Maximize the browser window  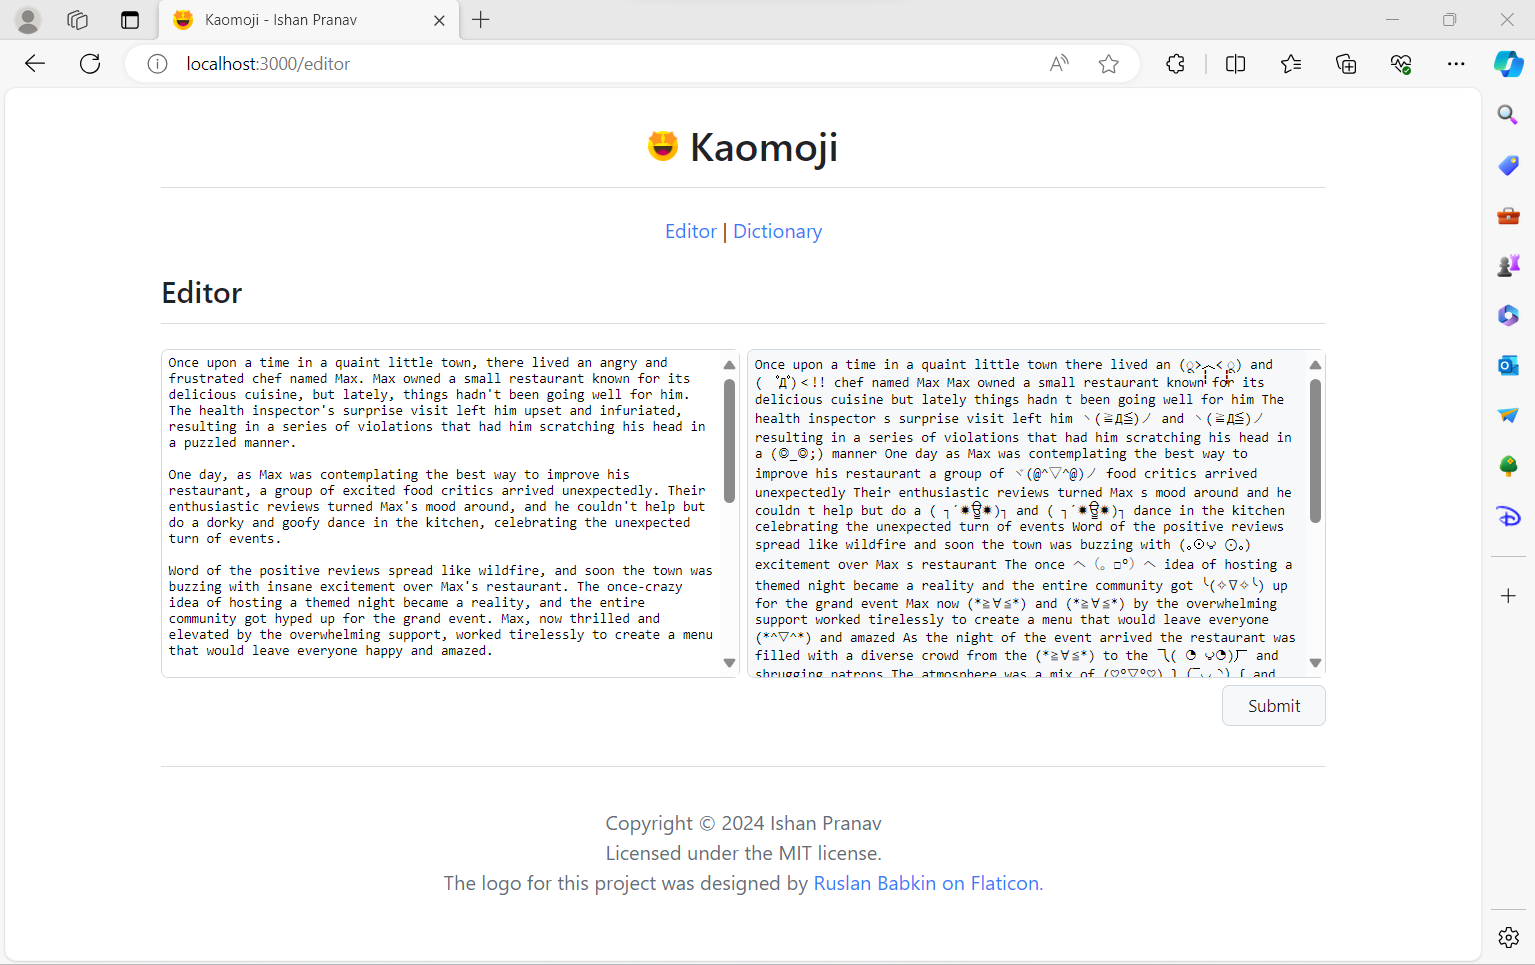click(x=1449, y=20)
